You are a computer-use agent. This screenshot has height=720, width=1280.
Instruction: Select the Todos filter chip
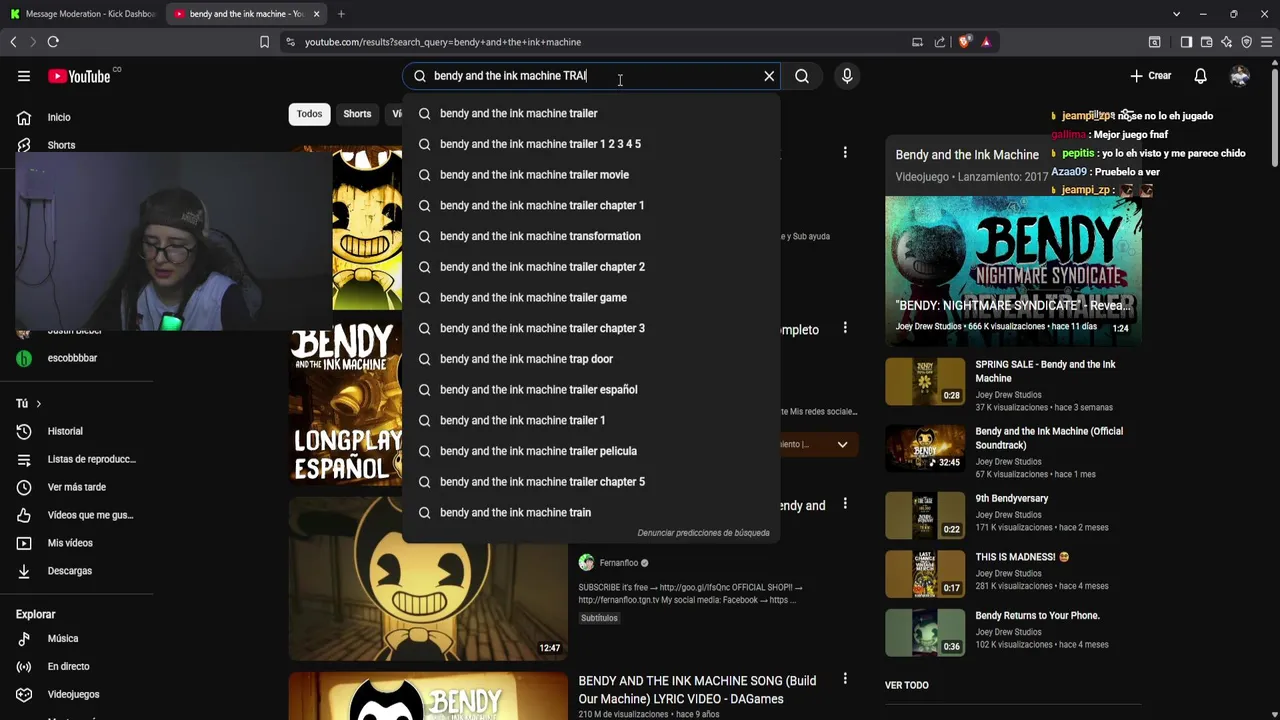pyautogui.click(x=309, y=114)
